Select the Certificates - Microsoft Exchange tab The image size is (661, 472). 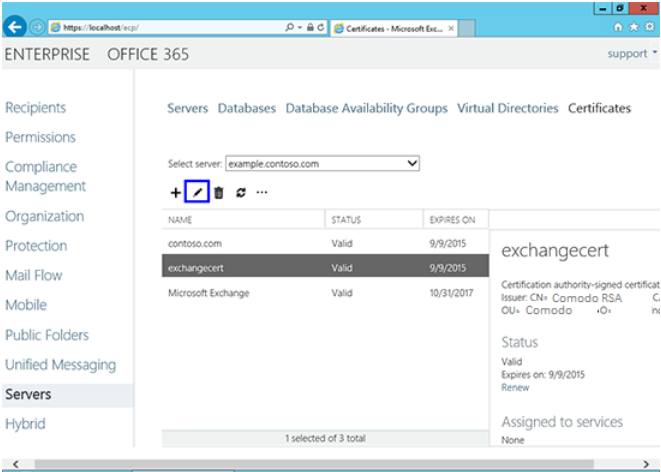[394, 29]
